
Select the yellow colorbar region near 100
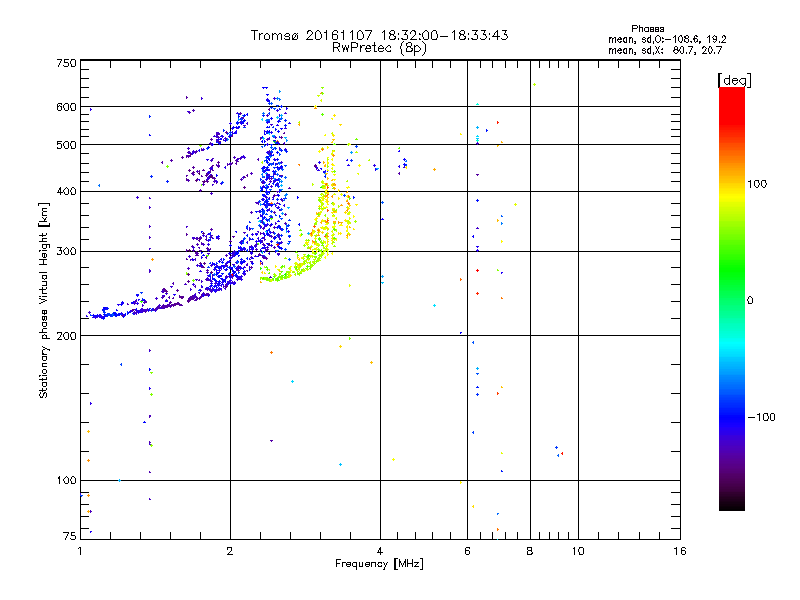(x=732, y=184)
